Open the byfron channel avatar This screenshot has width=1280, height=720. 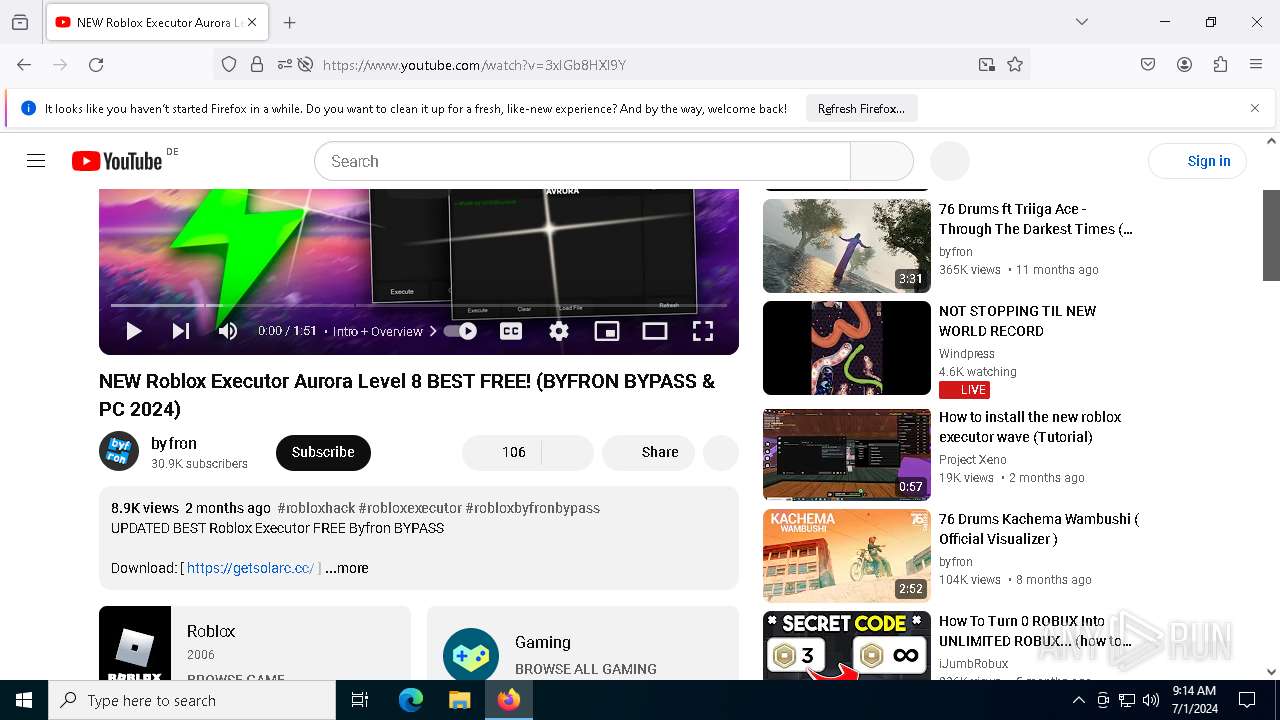pos(119,451)
